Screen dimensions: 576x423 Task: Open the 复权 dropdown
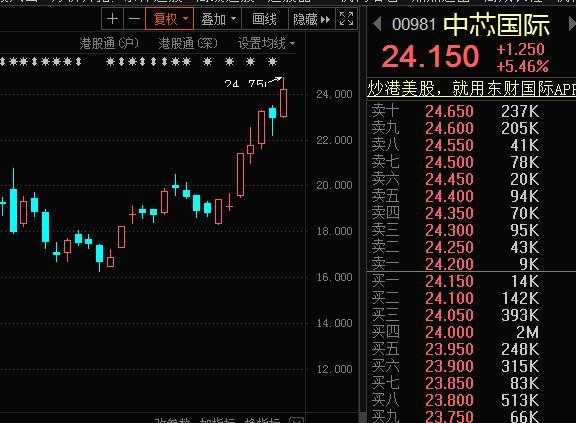pyautogui.click(x=170, y=19)
